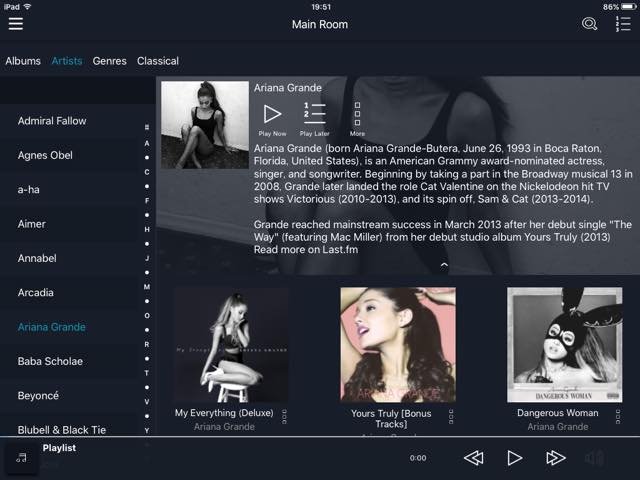Screen dimensions: 640x480
Task: Select artist Beyoncé
Action: coord(69,396)
